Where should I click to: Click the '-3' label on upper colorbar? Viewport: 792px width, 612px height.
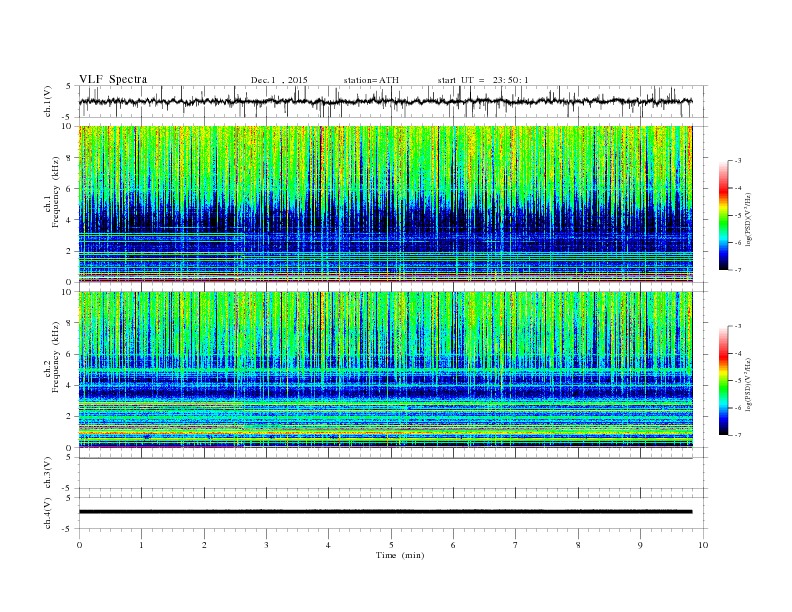click(x=738, y=161)
